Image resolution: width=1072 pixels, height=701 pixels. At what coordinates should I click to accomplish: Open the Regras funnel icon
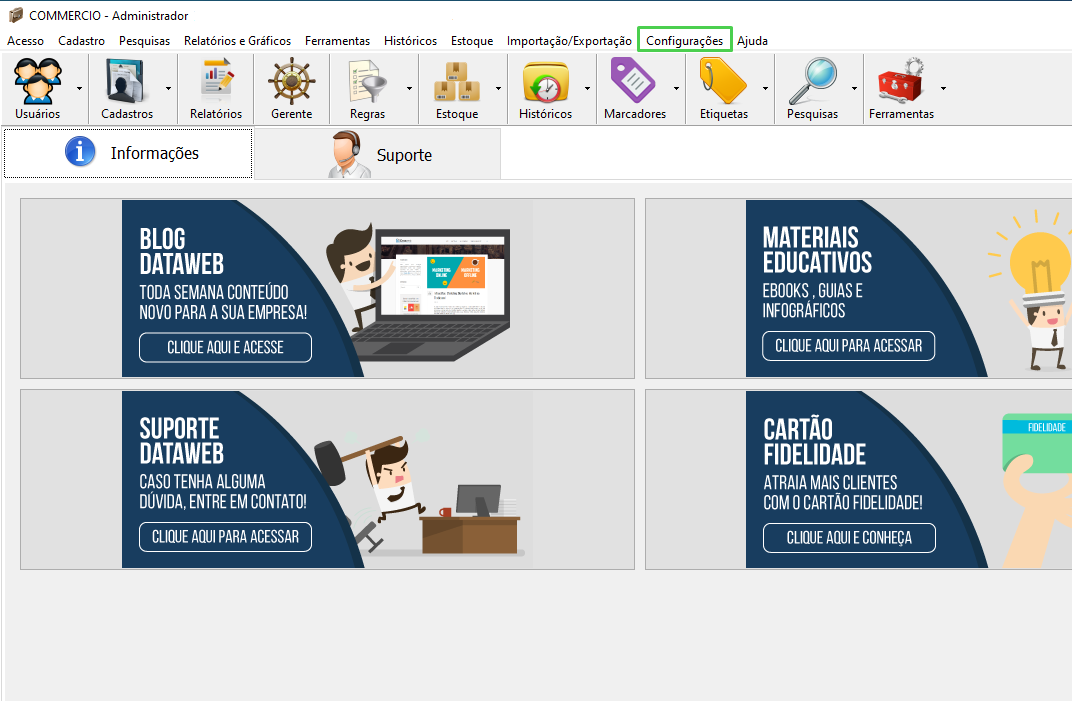pos(367,81)
